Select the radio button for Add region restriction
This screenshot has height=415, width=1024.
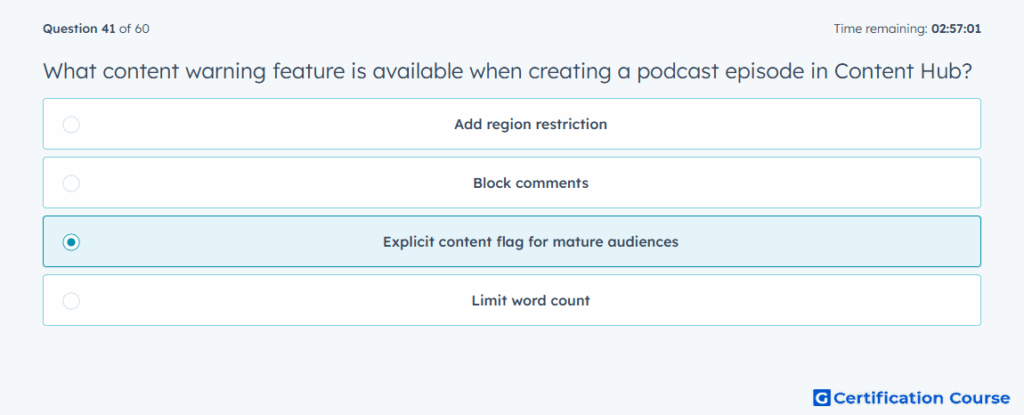point(71,125)
